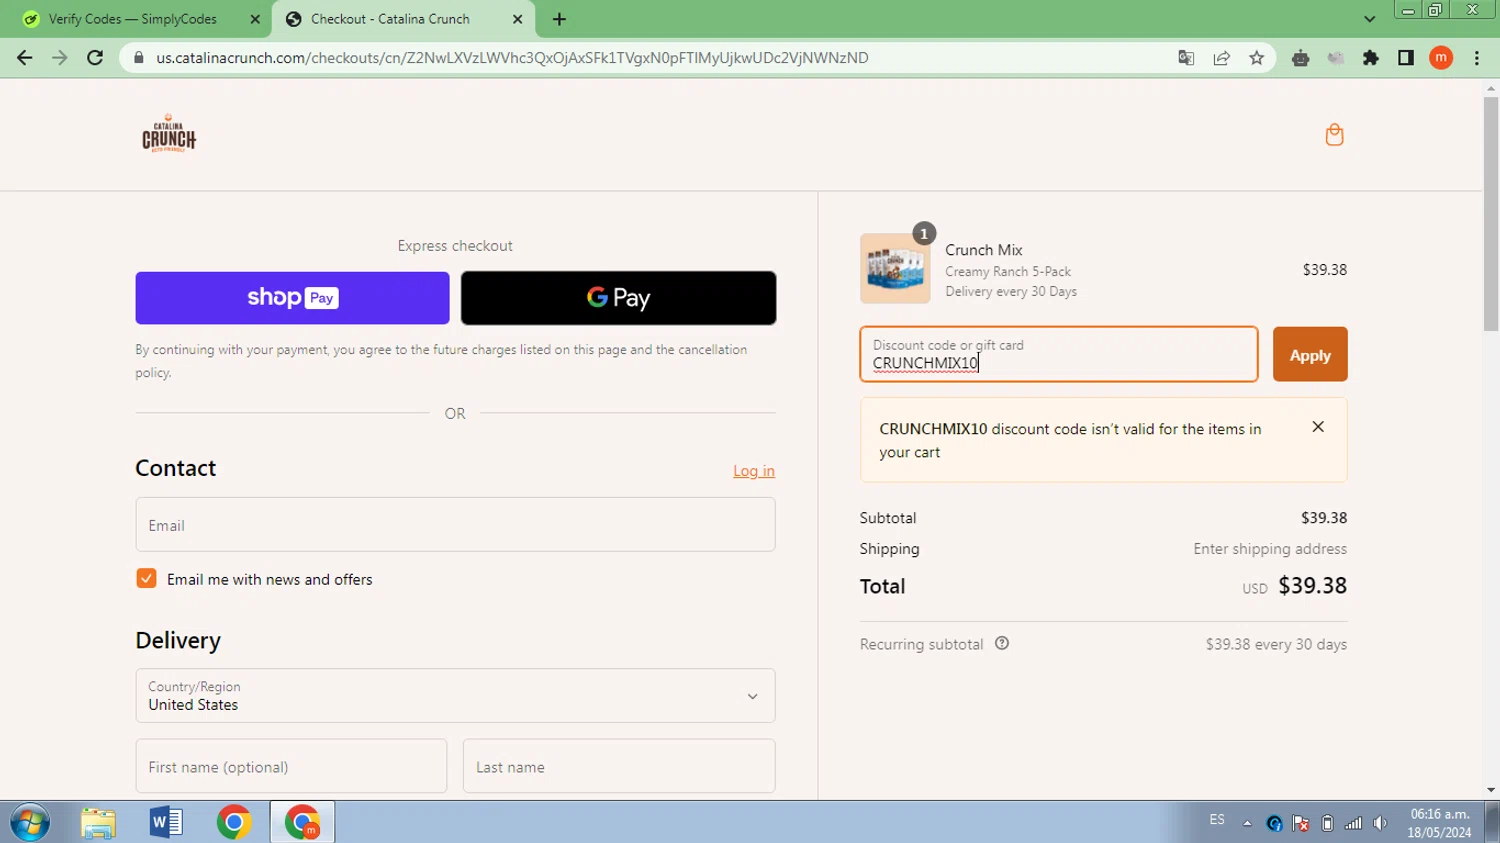This screenshot has width=1500, height=843.
Task: View site info lock icon
Action: pos(139,58)
